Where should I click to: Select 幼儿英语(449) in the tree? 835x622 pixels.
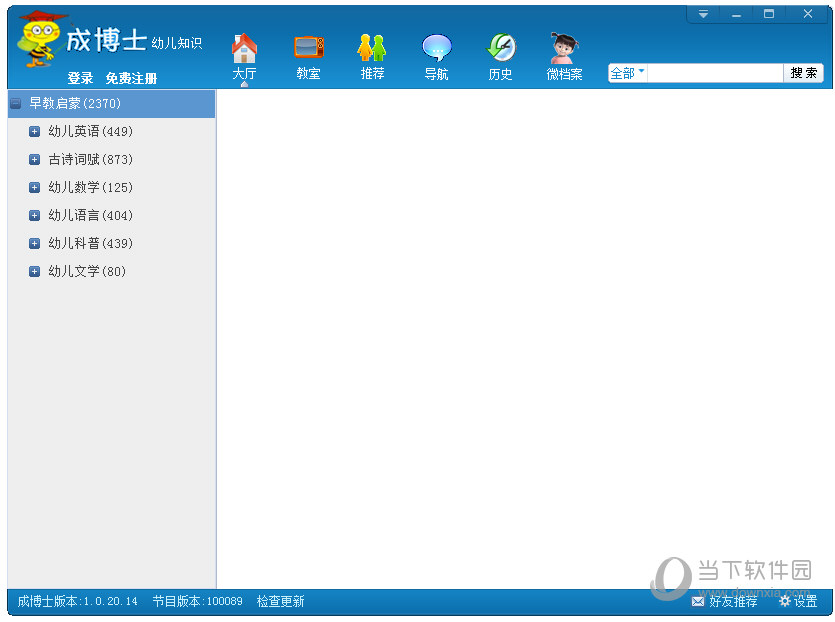tap(91, 132)
